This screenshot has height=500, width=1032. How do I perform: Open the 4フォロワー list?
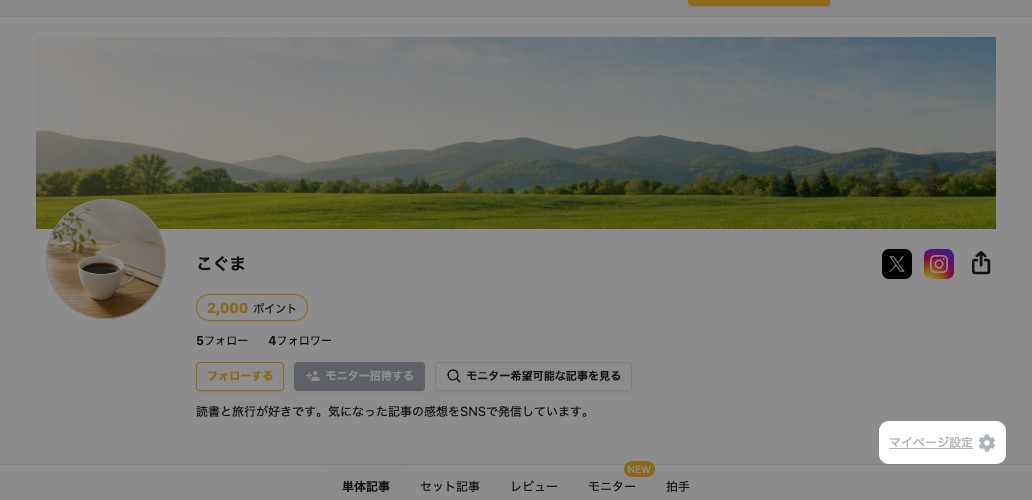[x=300, y=341]
